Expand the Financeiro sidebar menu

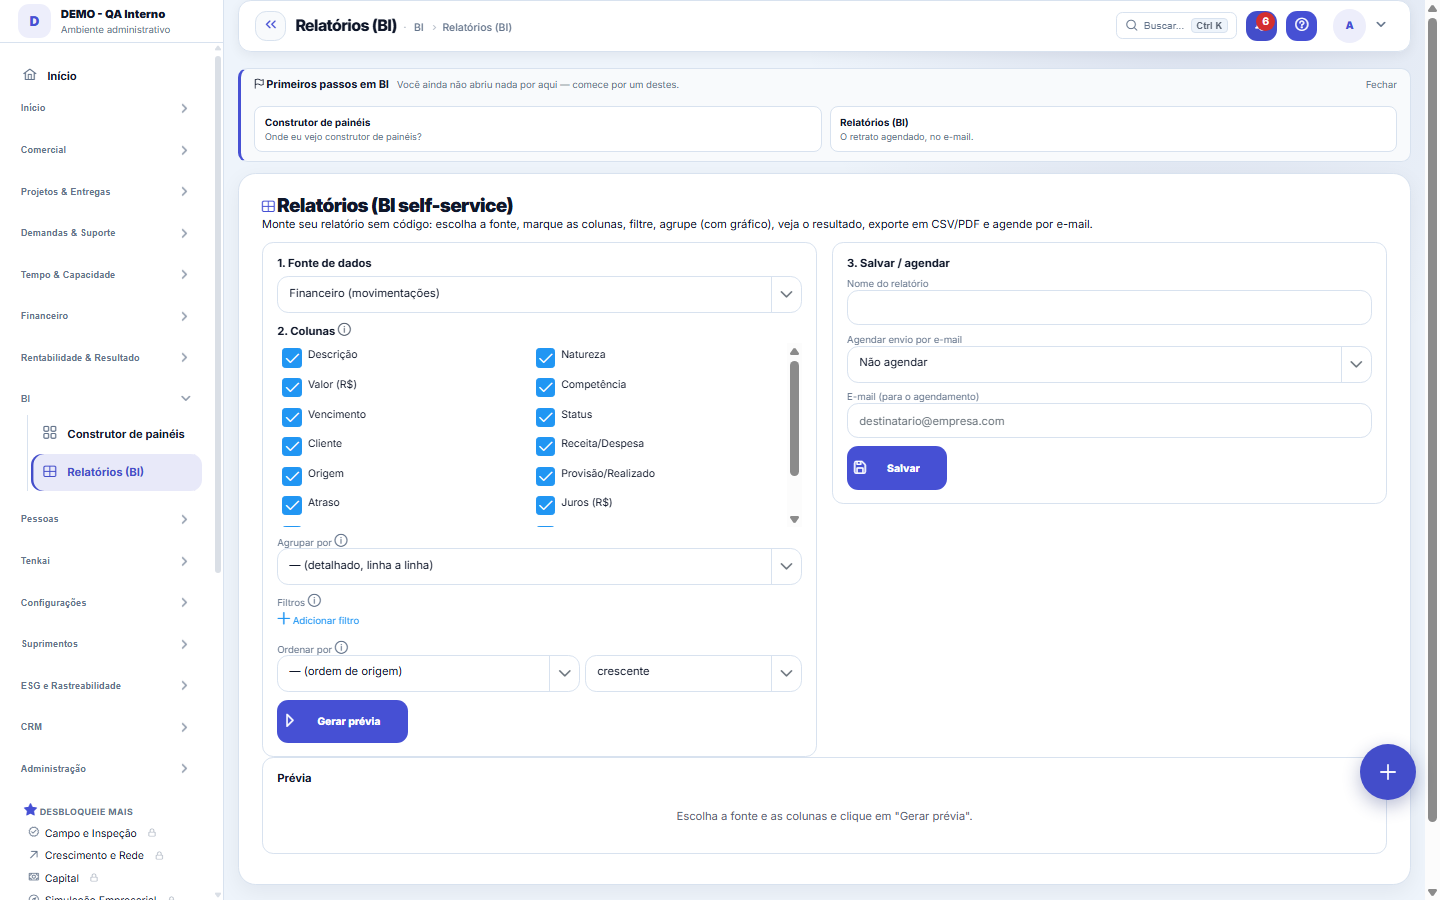(105, 316)
